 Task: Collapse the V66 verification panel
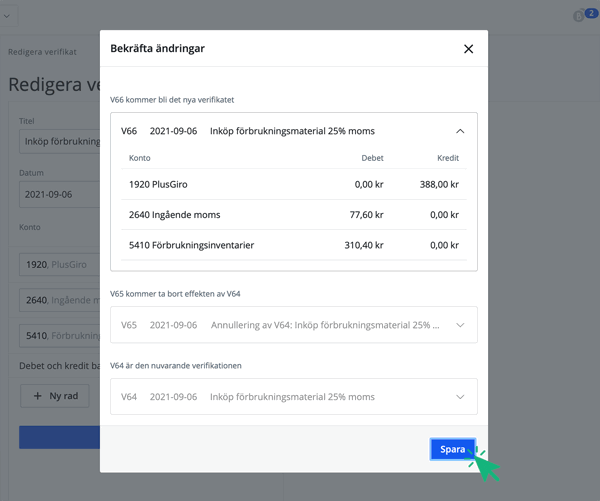tap(460, 131)
